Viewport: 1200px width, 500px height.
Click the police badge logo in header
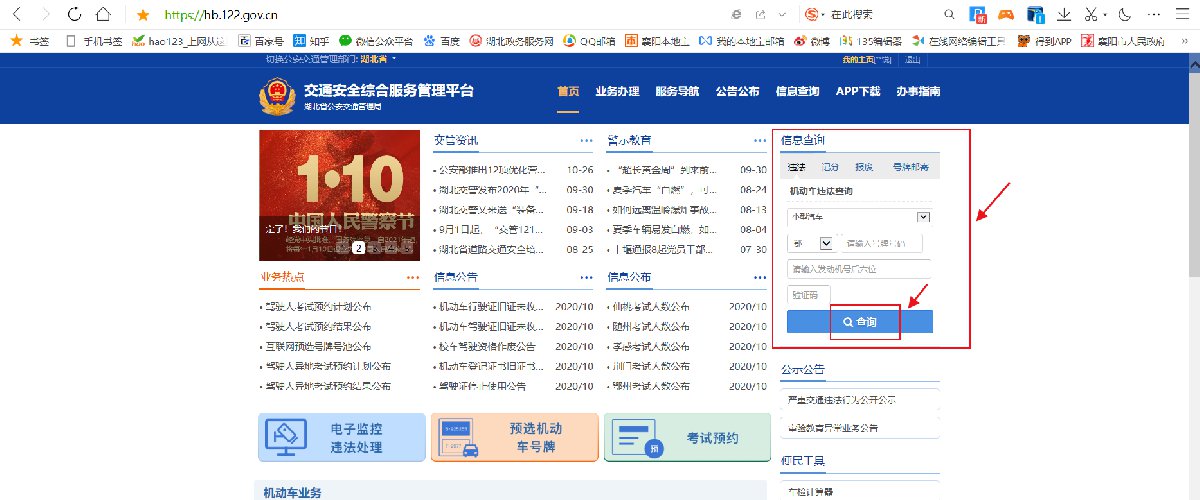coord(271,98)
